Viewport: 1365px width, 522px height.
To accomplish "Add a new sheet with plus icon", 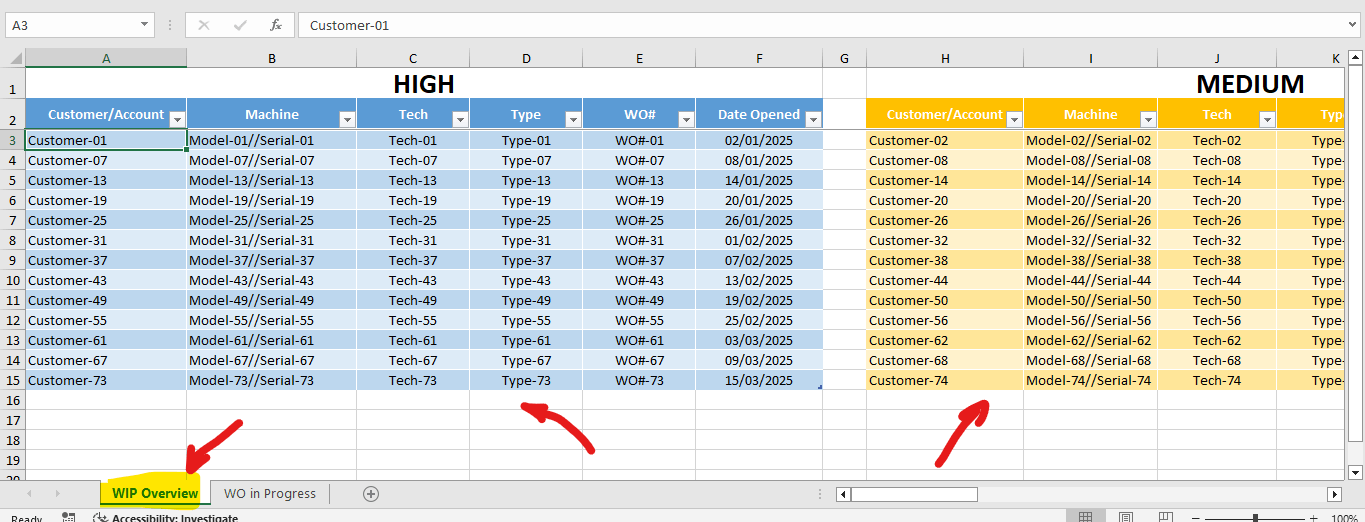I will click(371, 493).
